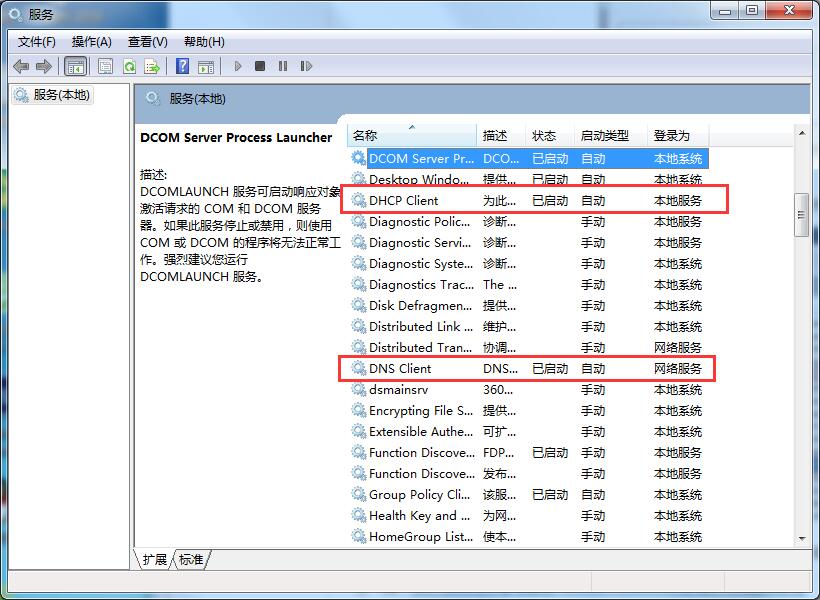Toggle the action pane visibility
Viewport: 820px width, 600px height.
click(207, 66)
